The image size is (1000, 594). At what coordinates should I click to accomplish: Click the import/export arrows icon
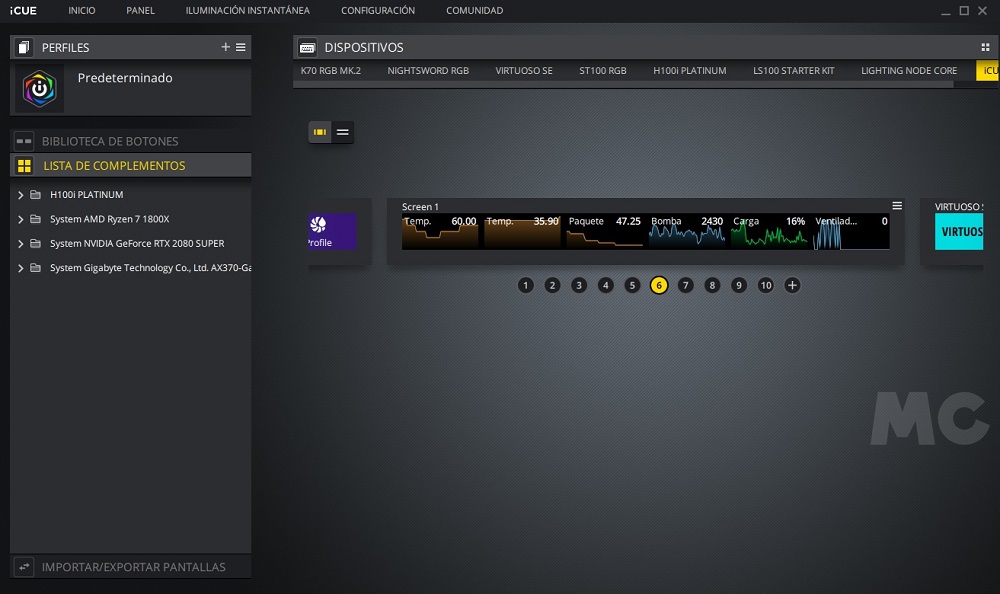tap(24, 567)
